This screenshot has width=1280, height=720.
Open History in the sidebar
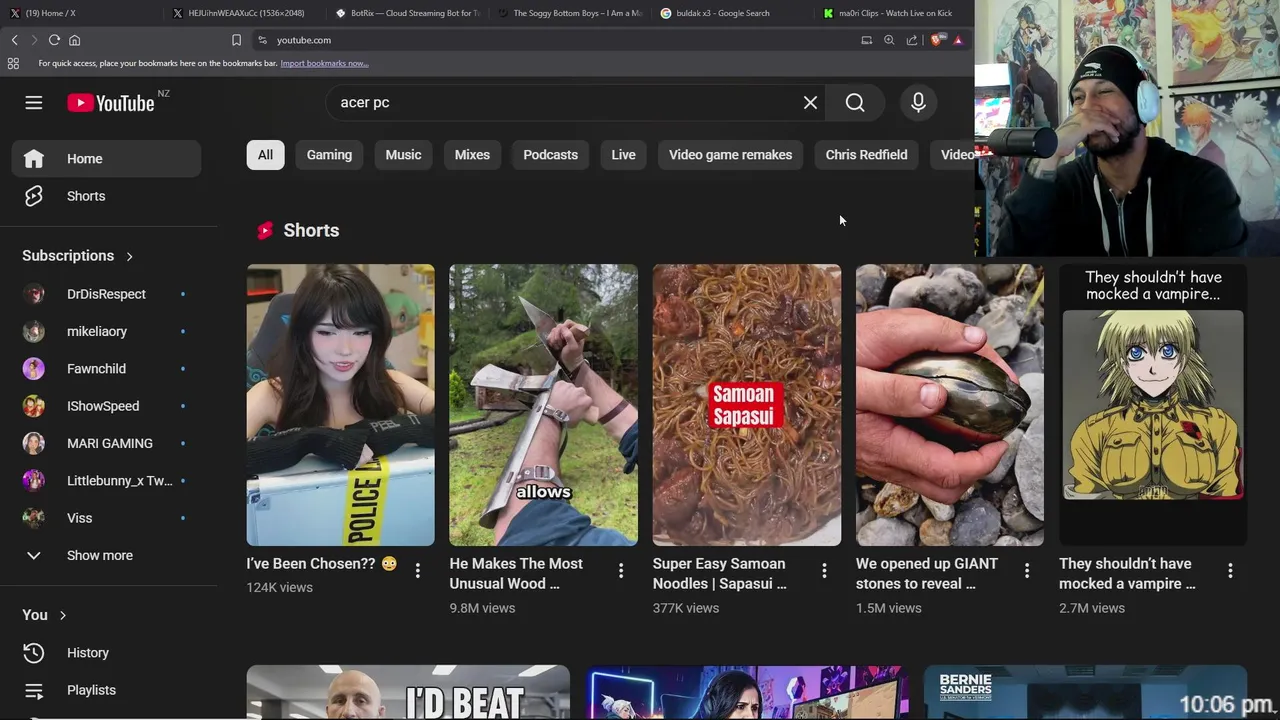(106, 653)
